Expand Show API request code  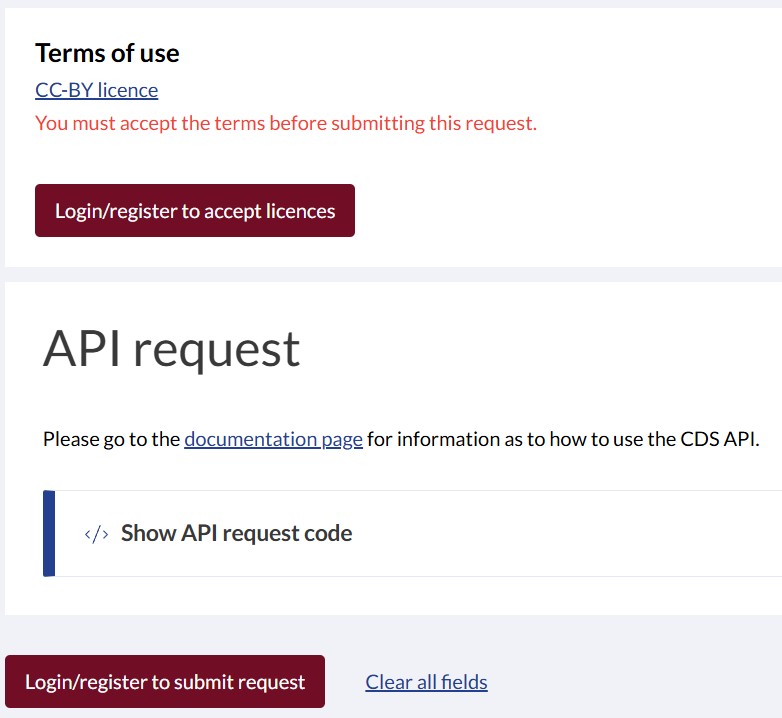[236, 534]
